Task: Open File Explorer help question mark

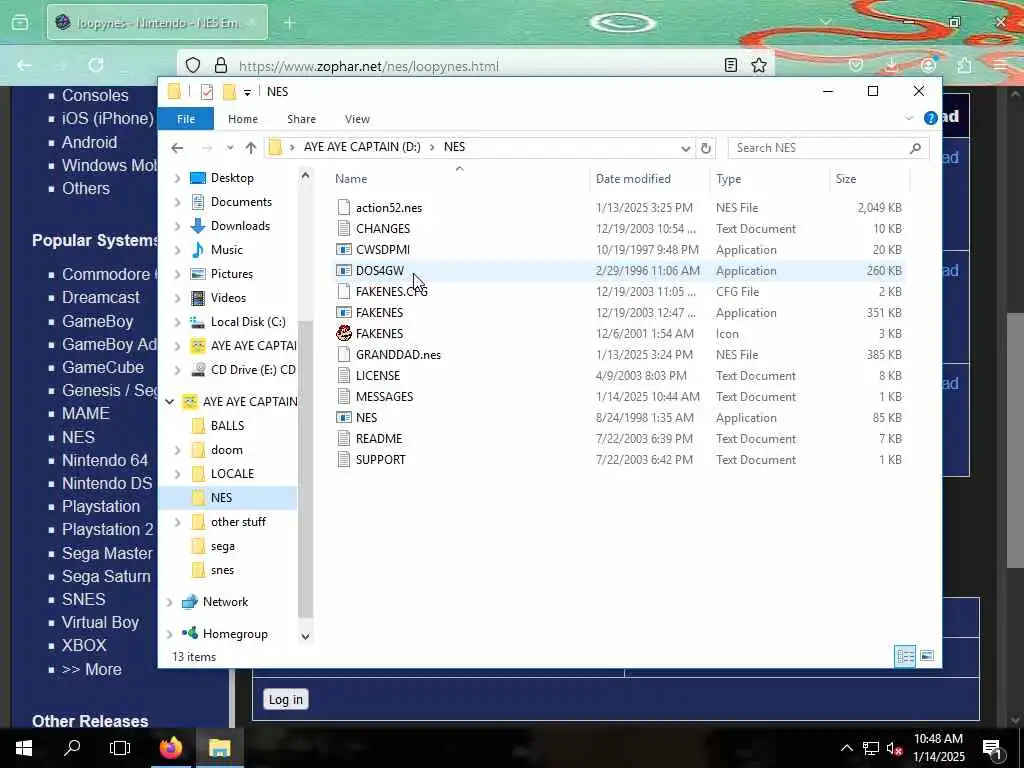Action: point(931,118)
